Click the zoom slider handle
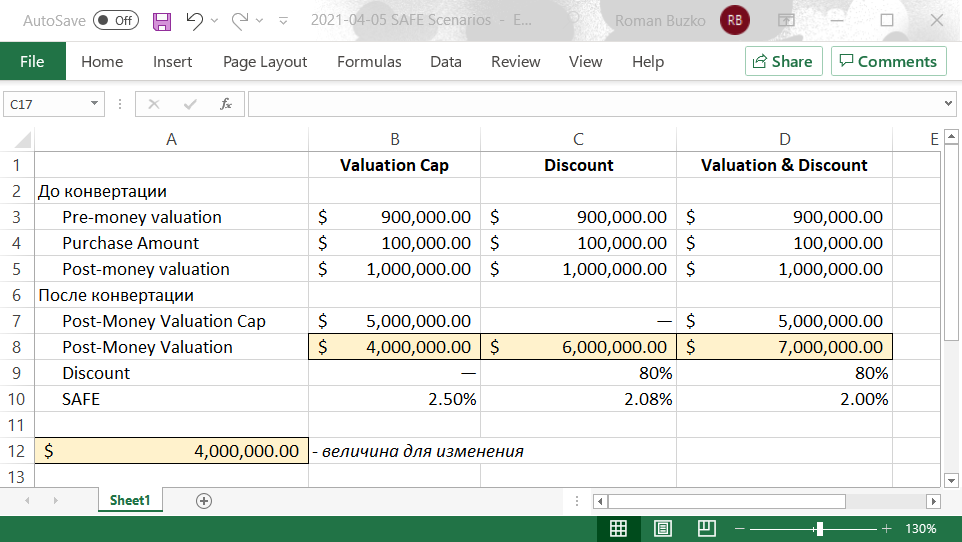Image resolution: width=962 pixels, height=542 pixels. 819,528
